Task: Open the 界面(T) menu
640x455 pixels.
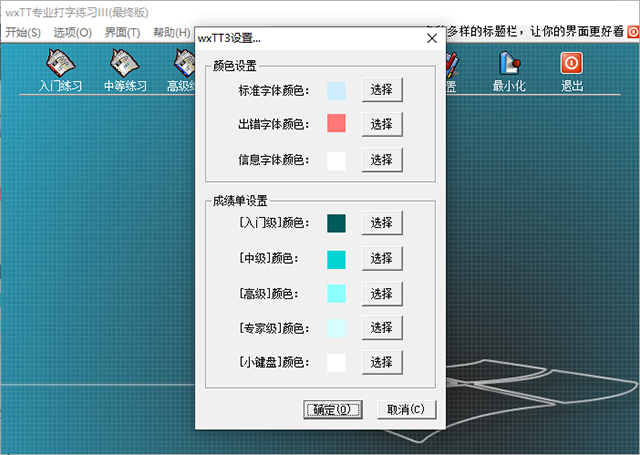Action: click(x=122, y=32)
